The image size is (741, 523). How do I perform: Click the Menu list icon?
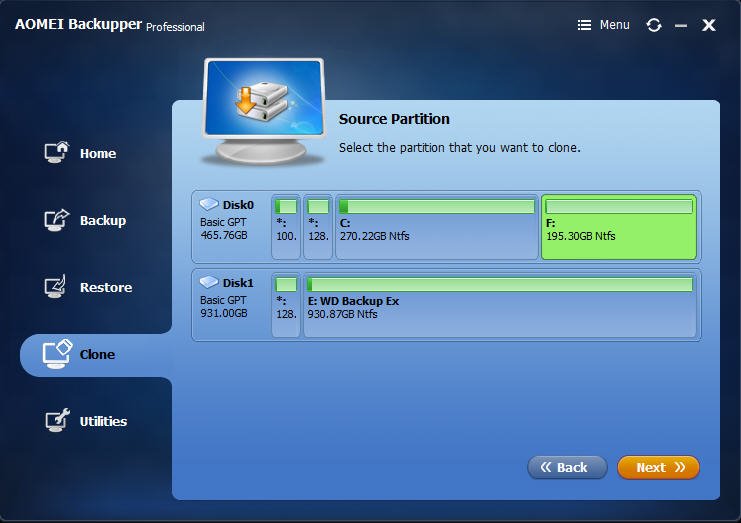point(584,25)
